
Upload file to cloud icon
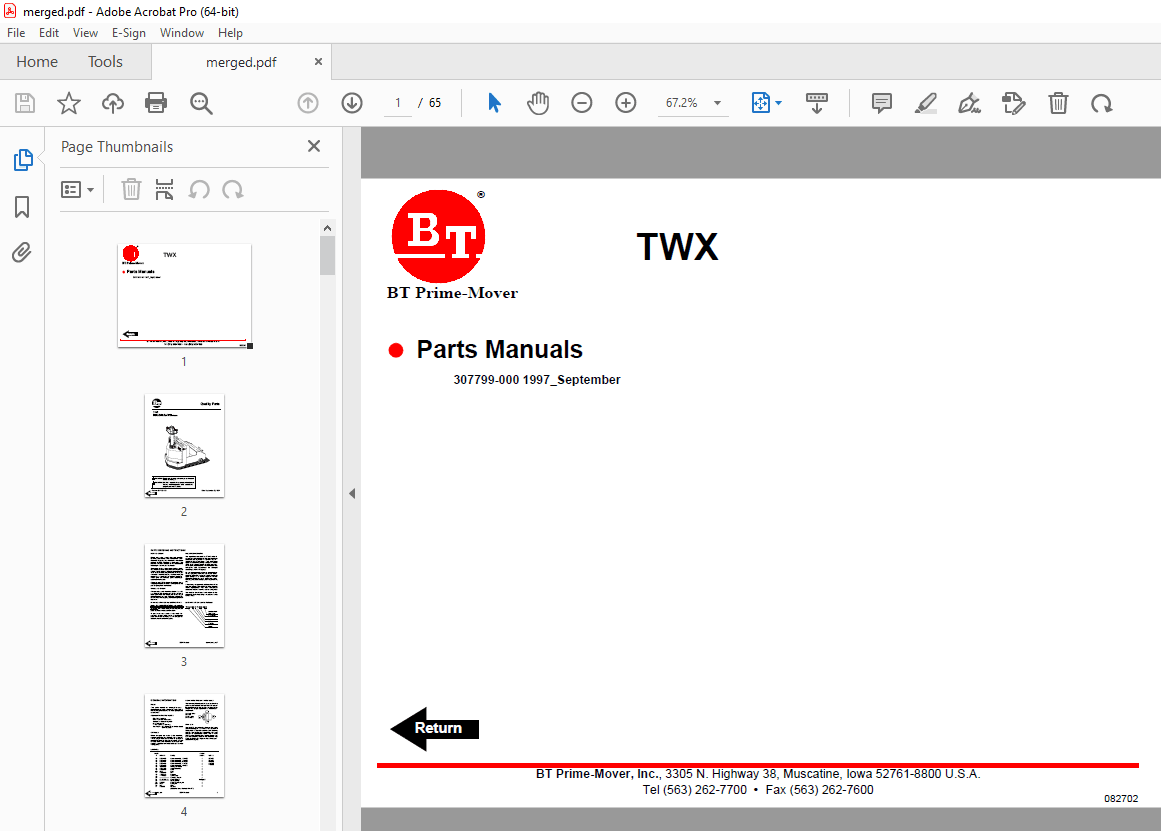click(113, 103)
